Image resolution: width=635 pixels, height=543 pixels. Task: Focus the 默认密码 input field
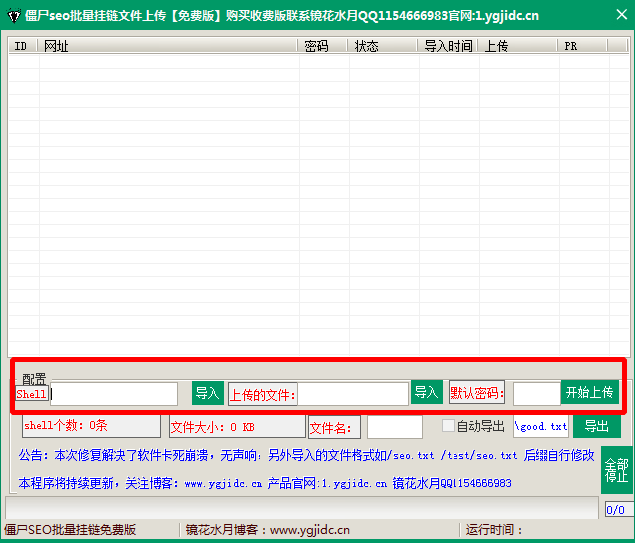[x=537, y=394]
